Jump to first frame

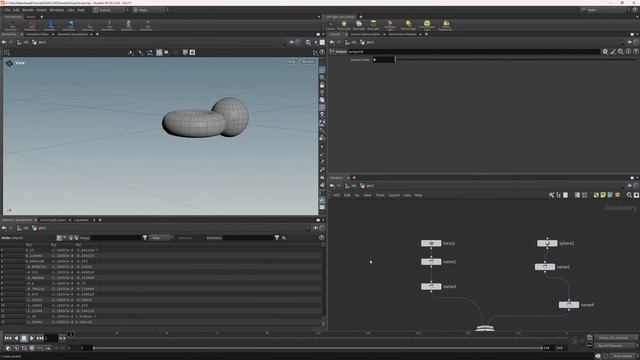8,338
